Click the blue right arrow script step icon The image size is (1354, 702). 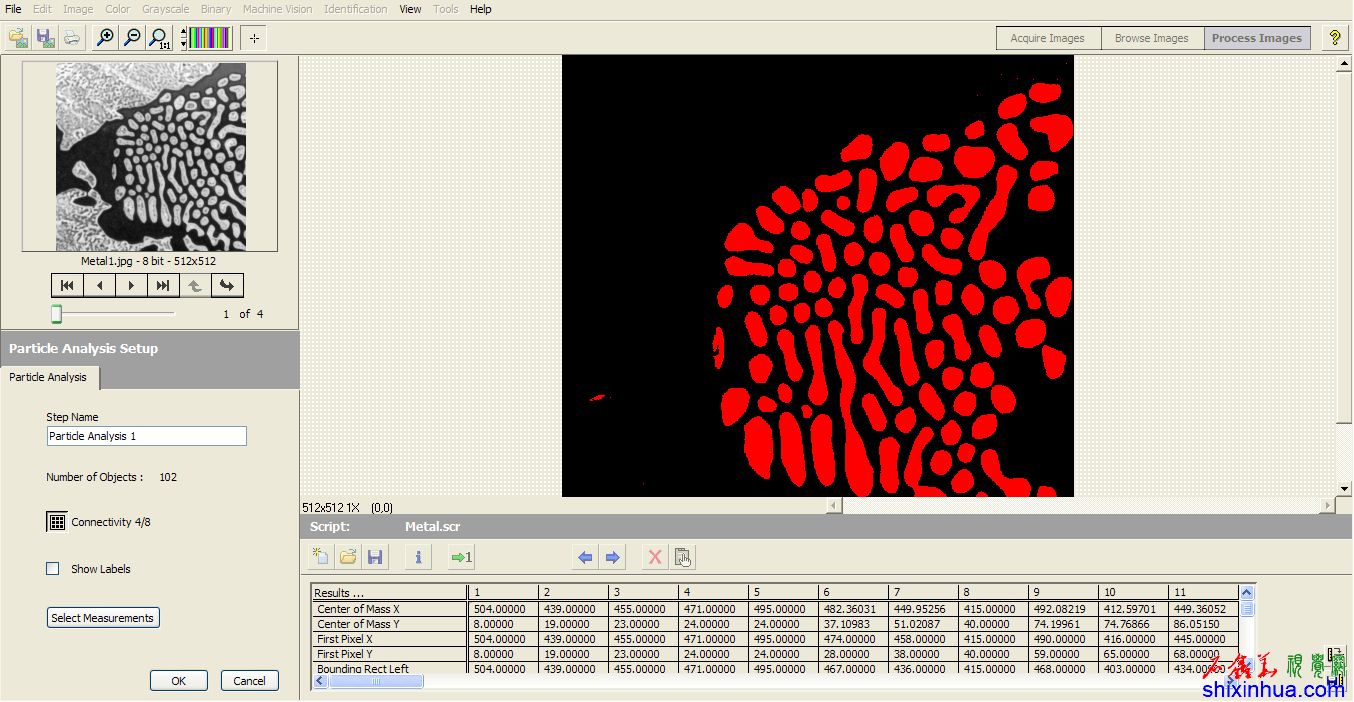point(613,557)
